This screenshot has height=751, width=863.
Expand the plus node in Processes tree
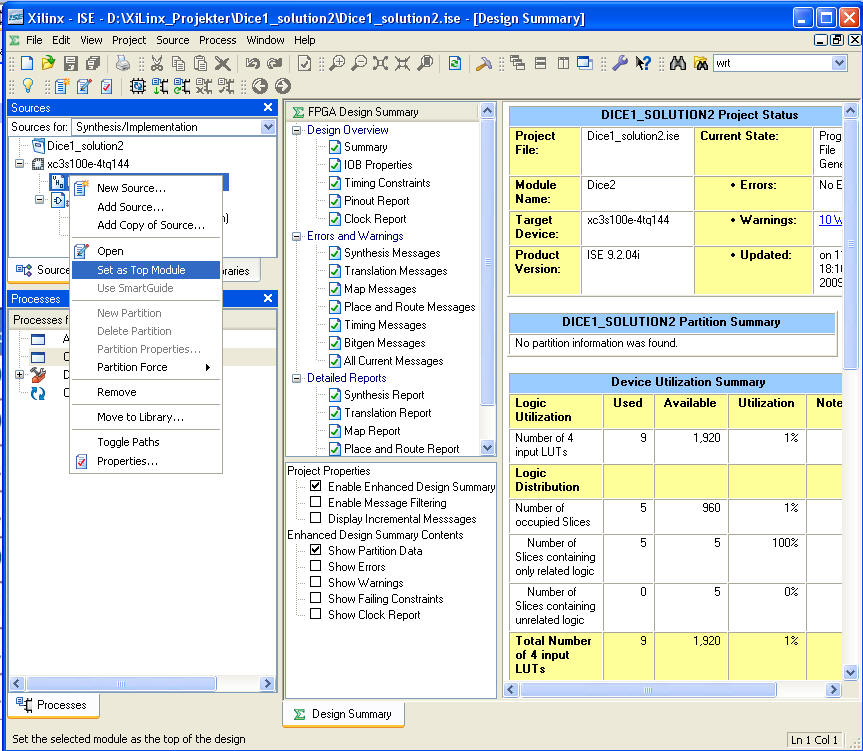pos(19,375)
